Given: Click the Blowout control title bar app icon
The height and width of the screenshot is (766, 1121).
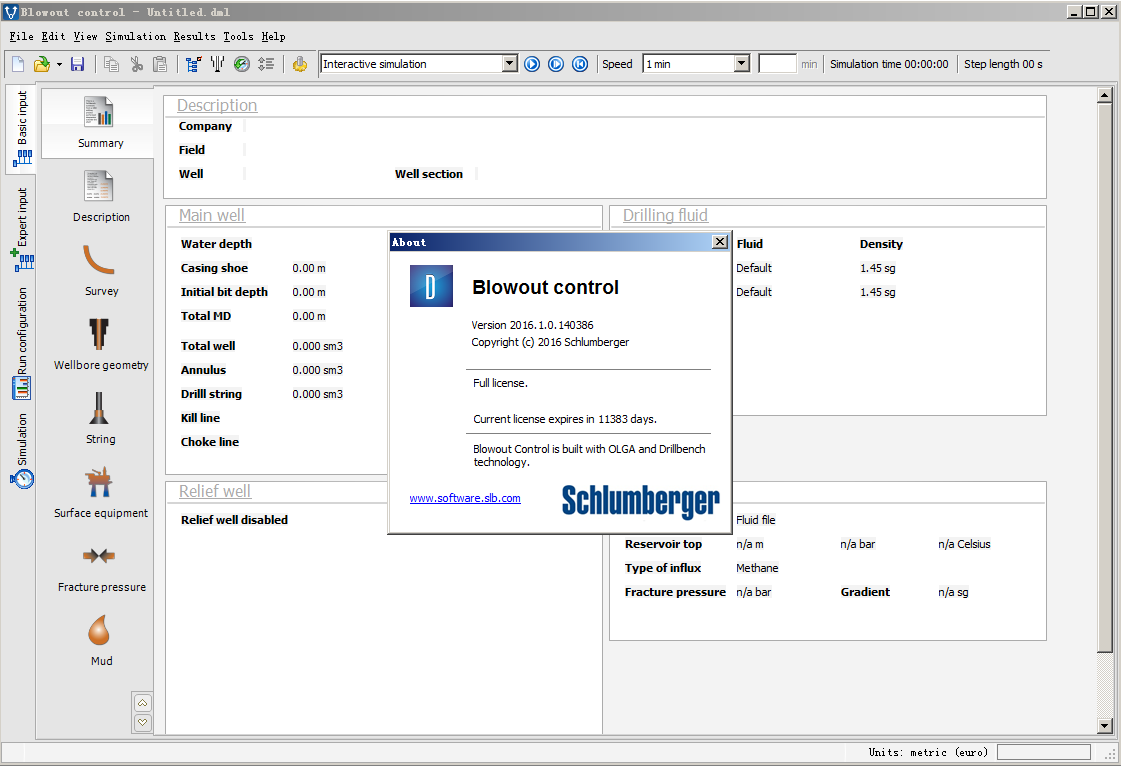Looking at the screenshot, I should [11, 12].
